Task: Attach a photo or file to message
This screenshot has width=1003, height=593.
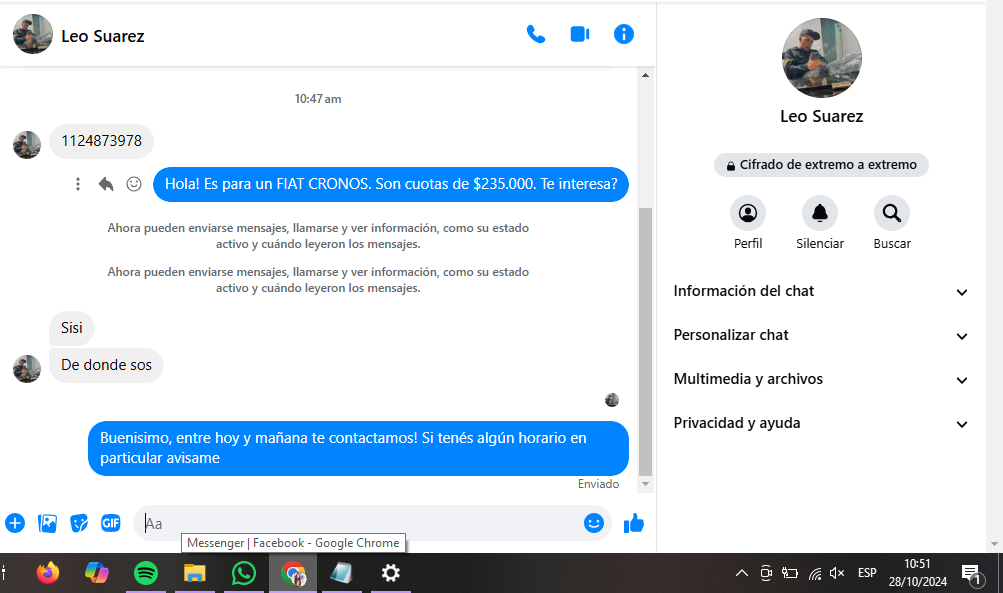Action: (x=47, y=523)
